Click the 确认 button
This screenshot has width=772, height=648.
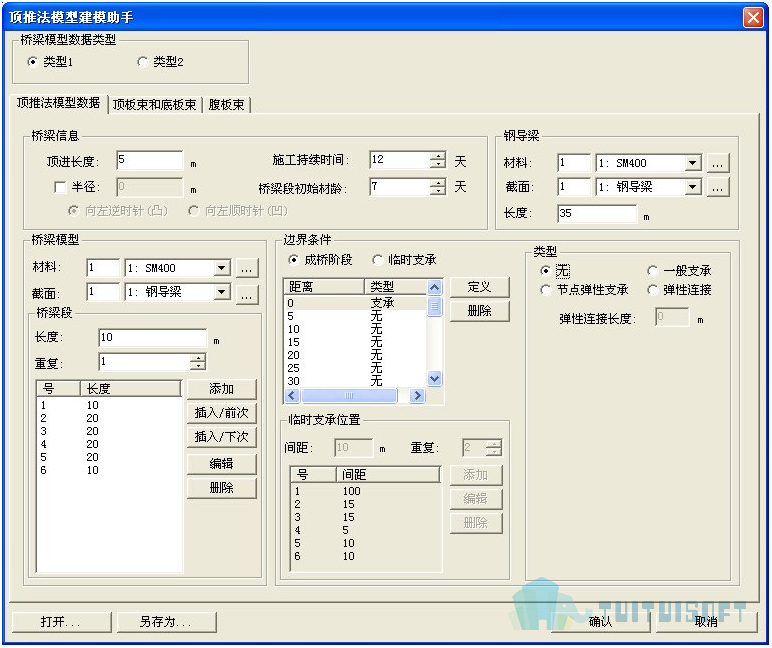[601, 622]
